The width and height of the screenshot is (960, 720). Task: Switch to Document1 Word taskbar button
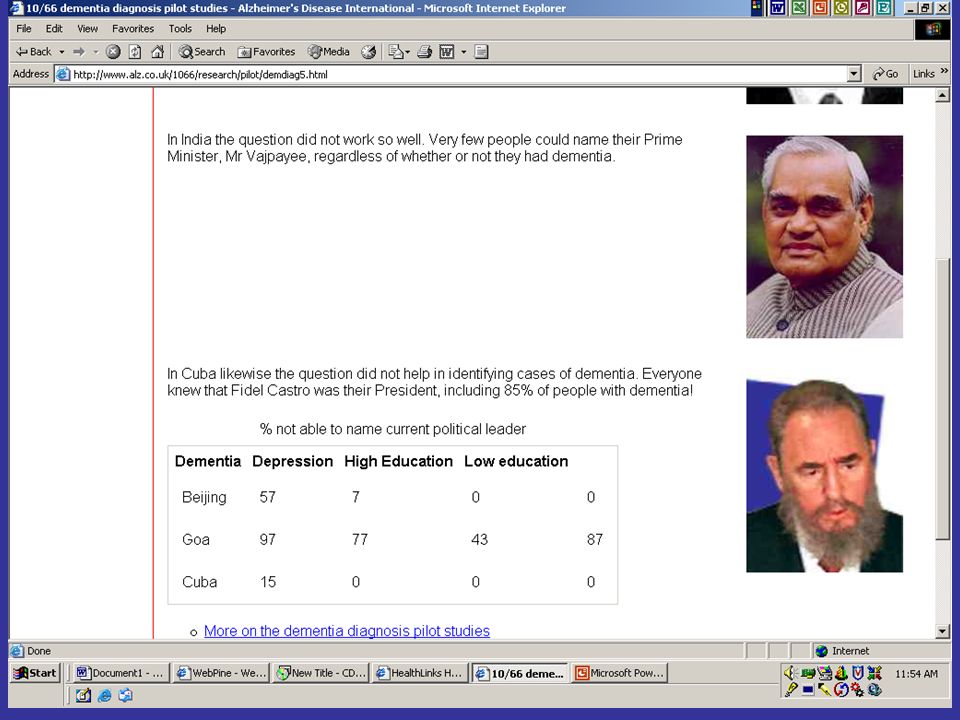point(121,673)
